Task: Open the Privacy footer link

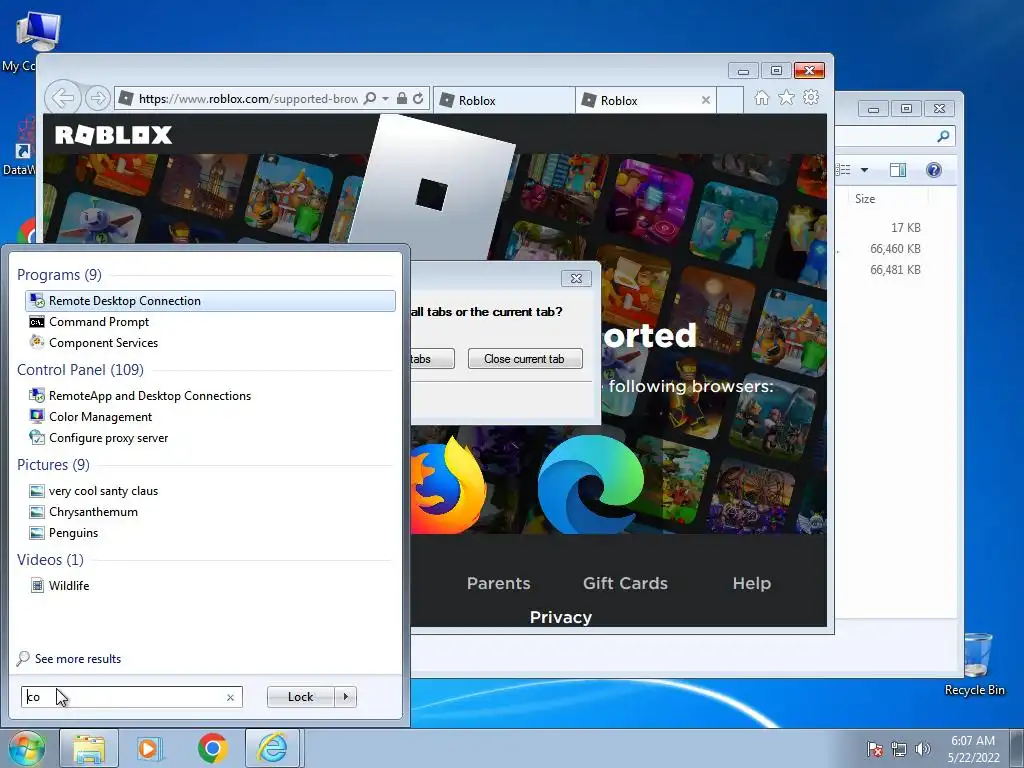Action: tap(560, 617)
